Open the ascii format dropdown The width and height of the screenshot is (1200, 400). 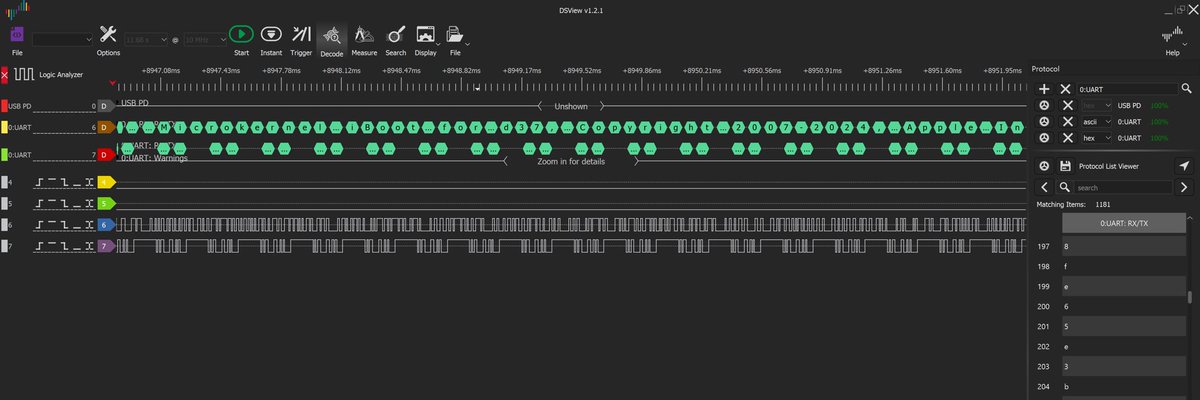coord(1096,121)
